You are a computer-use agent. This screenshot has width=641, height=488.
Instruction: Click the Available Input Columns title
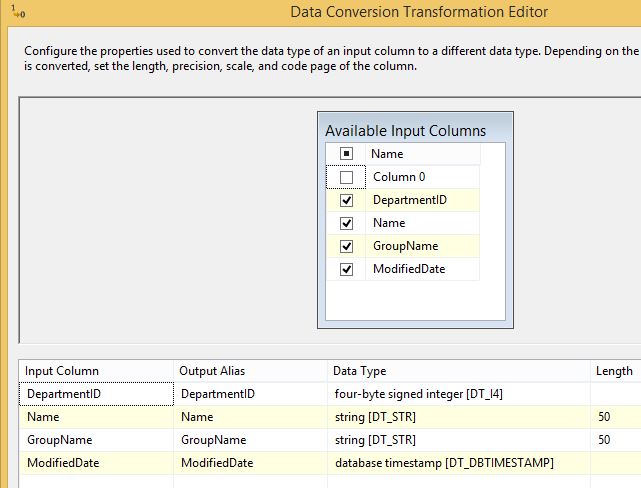click(406, 131)
